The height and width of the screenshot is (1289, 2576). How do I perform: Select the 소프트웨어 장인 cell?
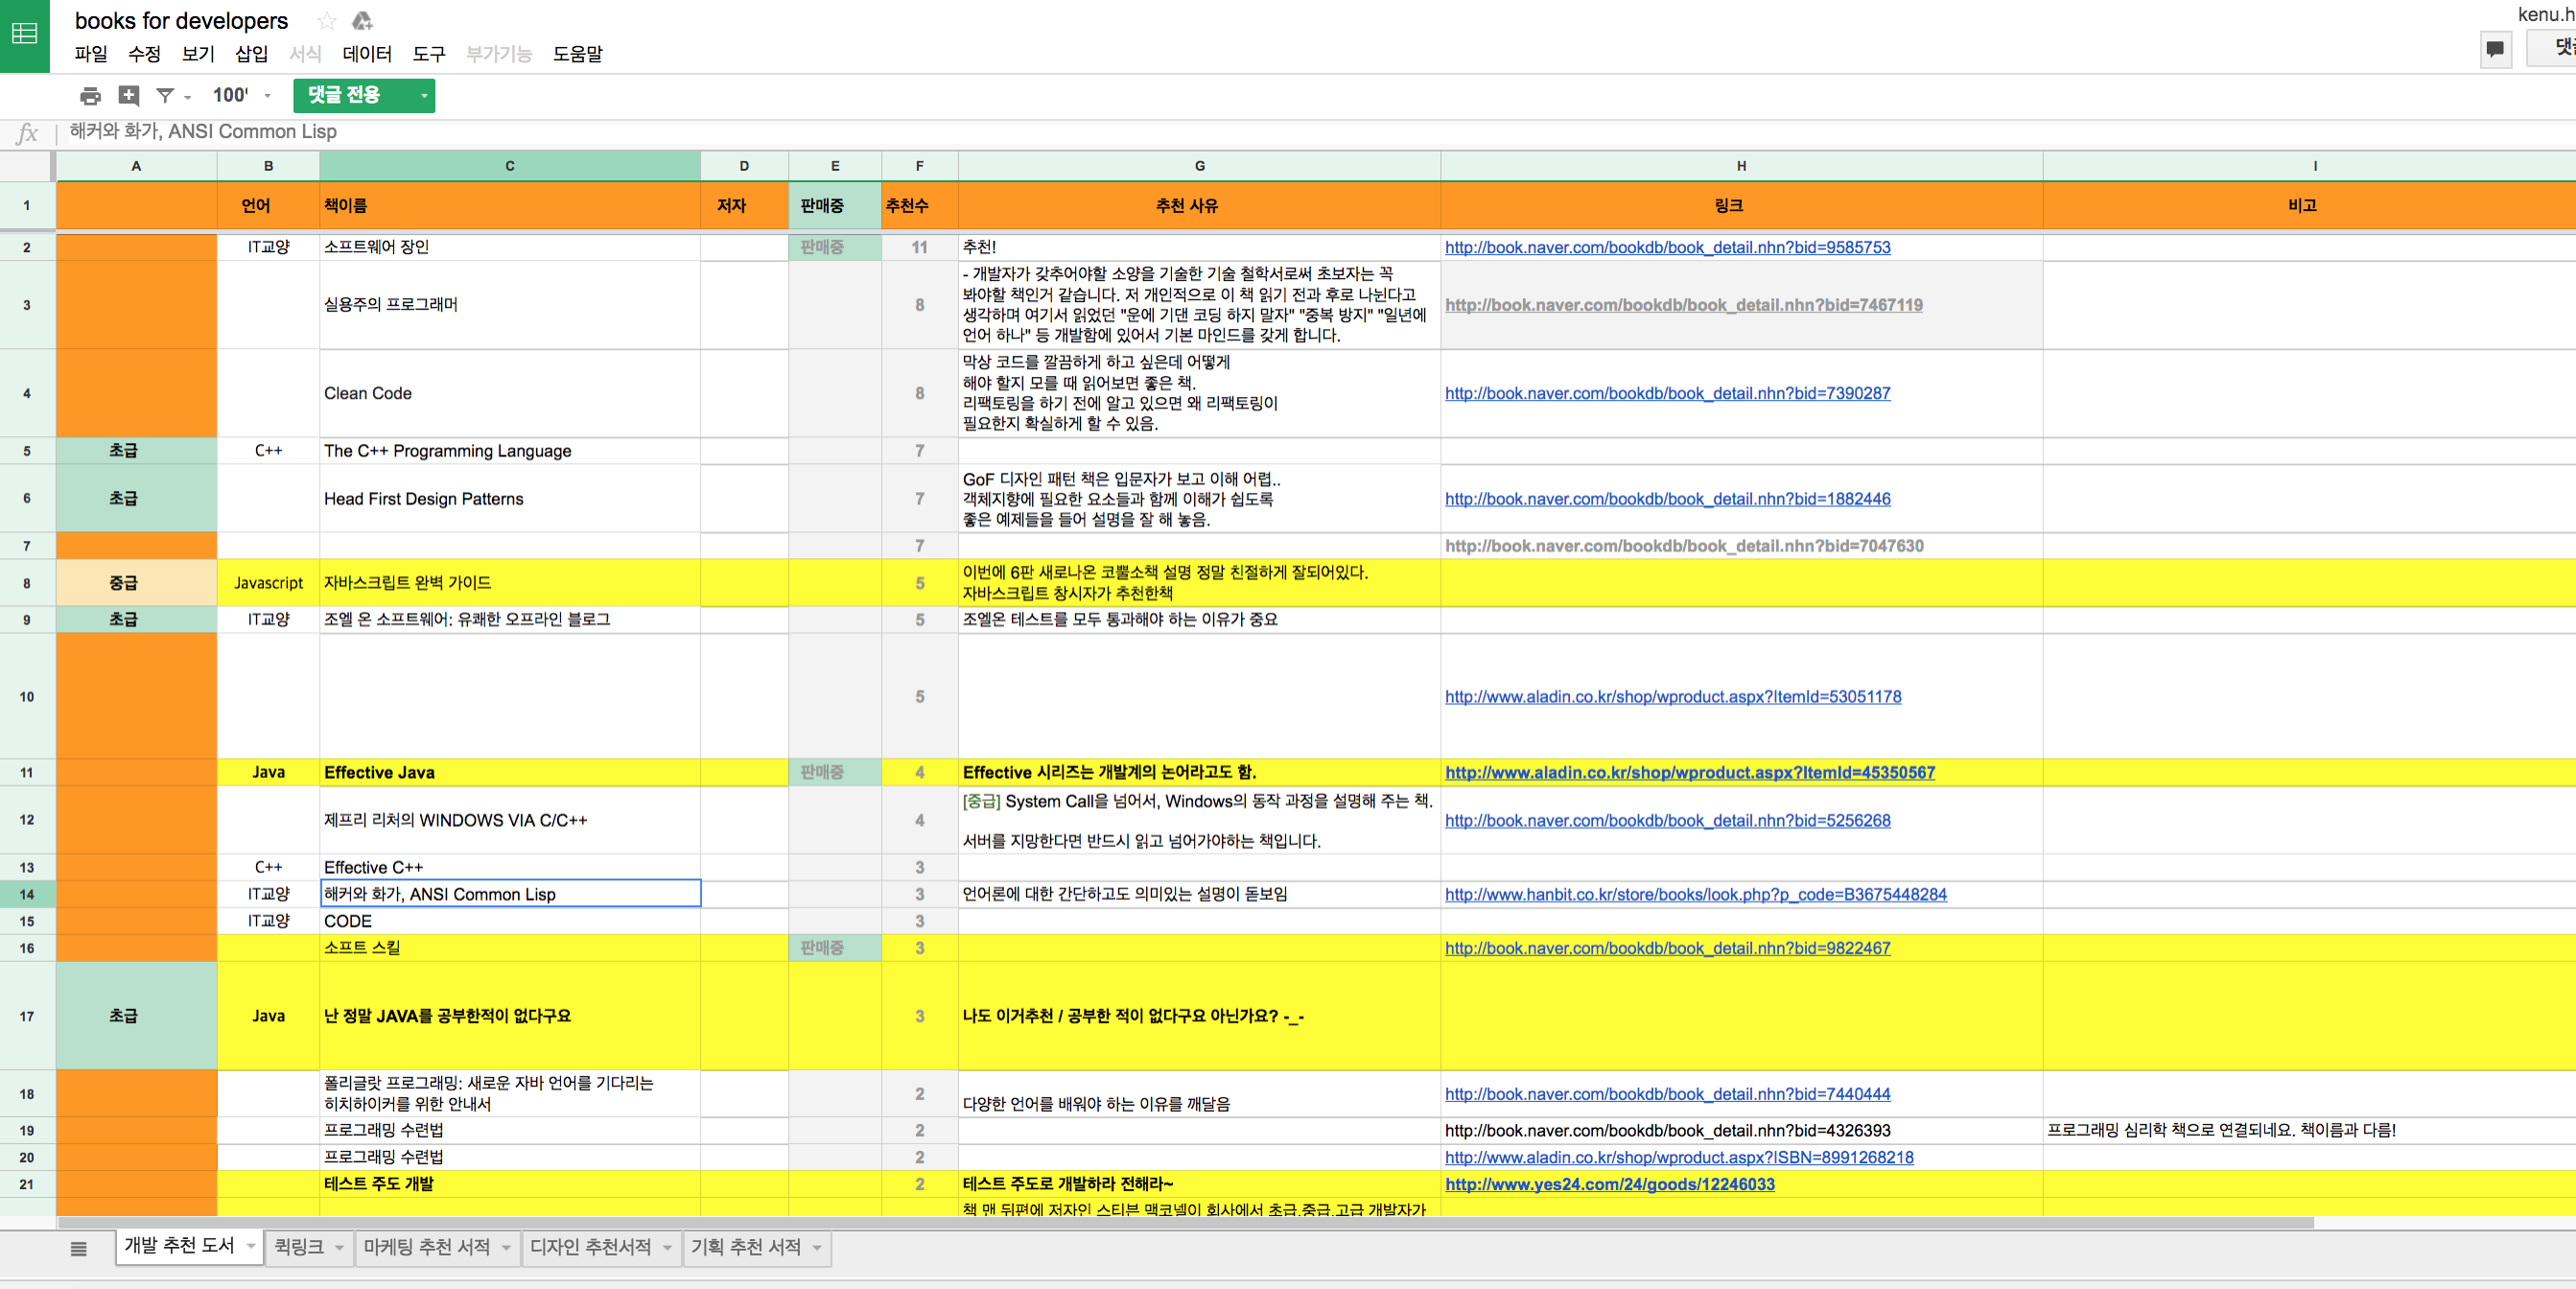tap(510, 247)
